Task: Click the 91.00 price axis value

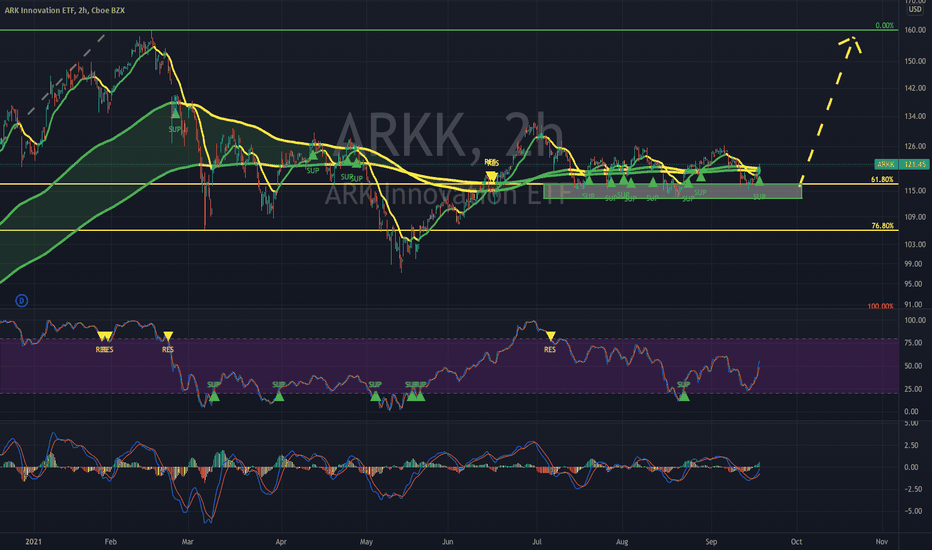Action: coord(916,304)
